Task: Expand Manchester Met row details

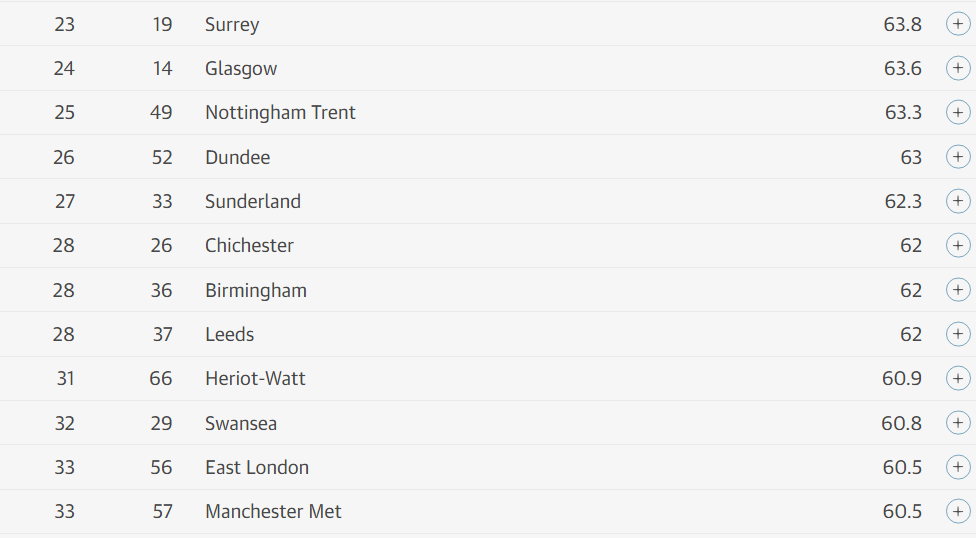Action: coord(957,511)
